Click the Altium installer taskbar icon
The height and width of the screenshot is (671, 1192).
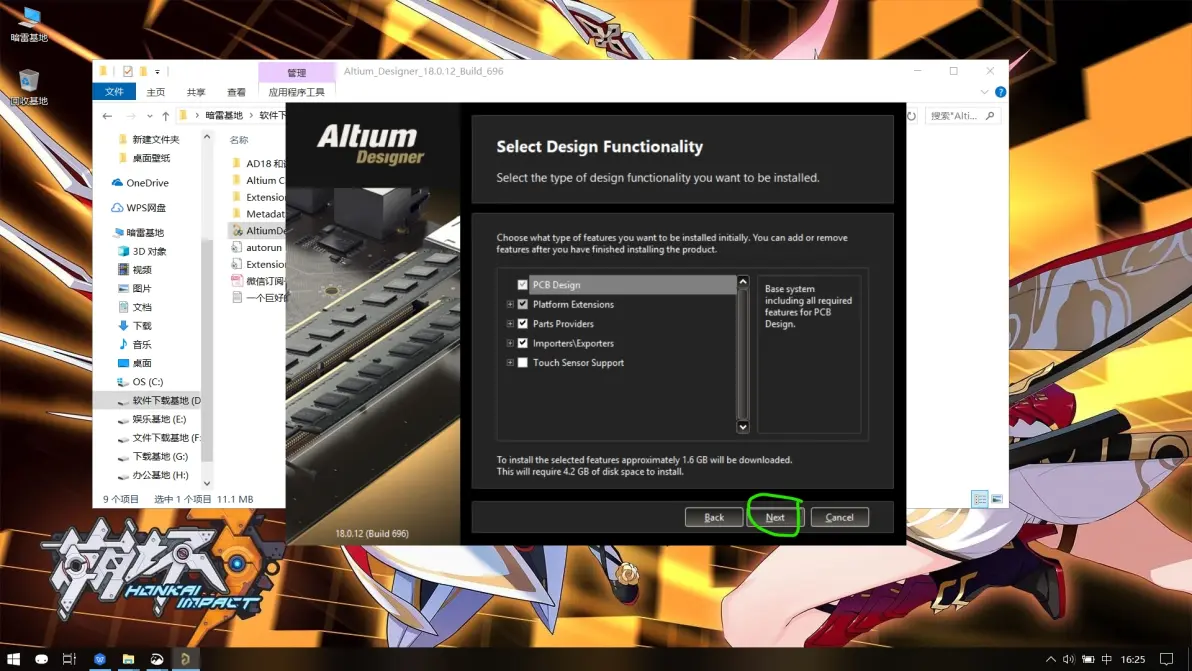[185, 659]
